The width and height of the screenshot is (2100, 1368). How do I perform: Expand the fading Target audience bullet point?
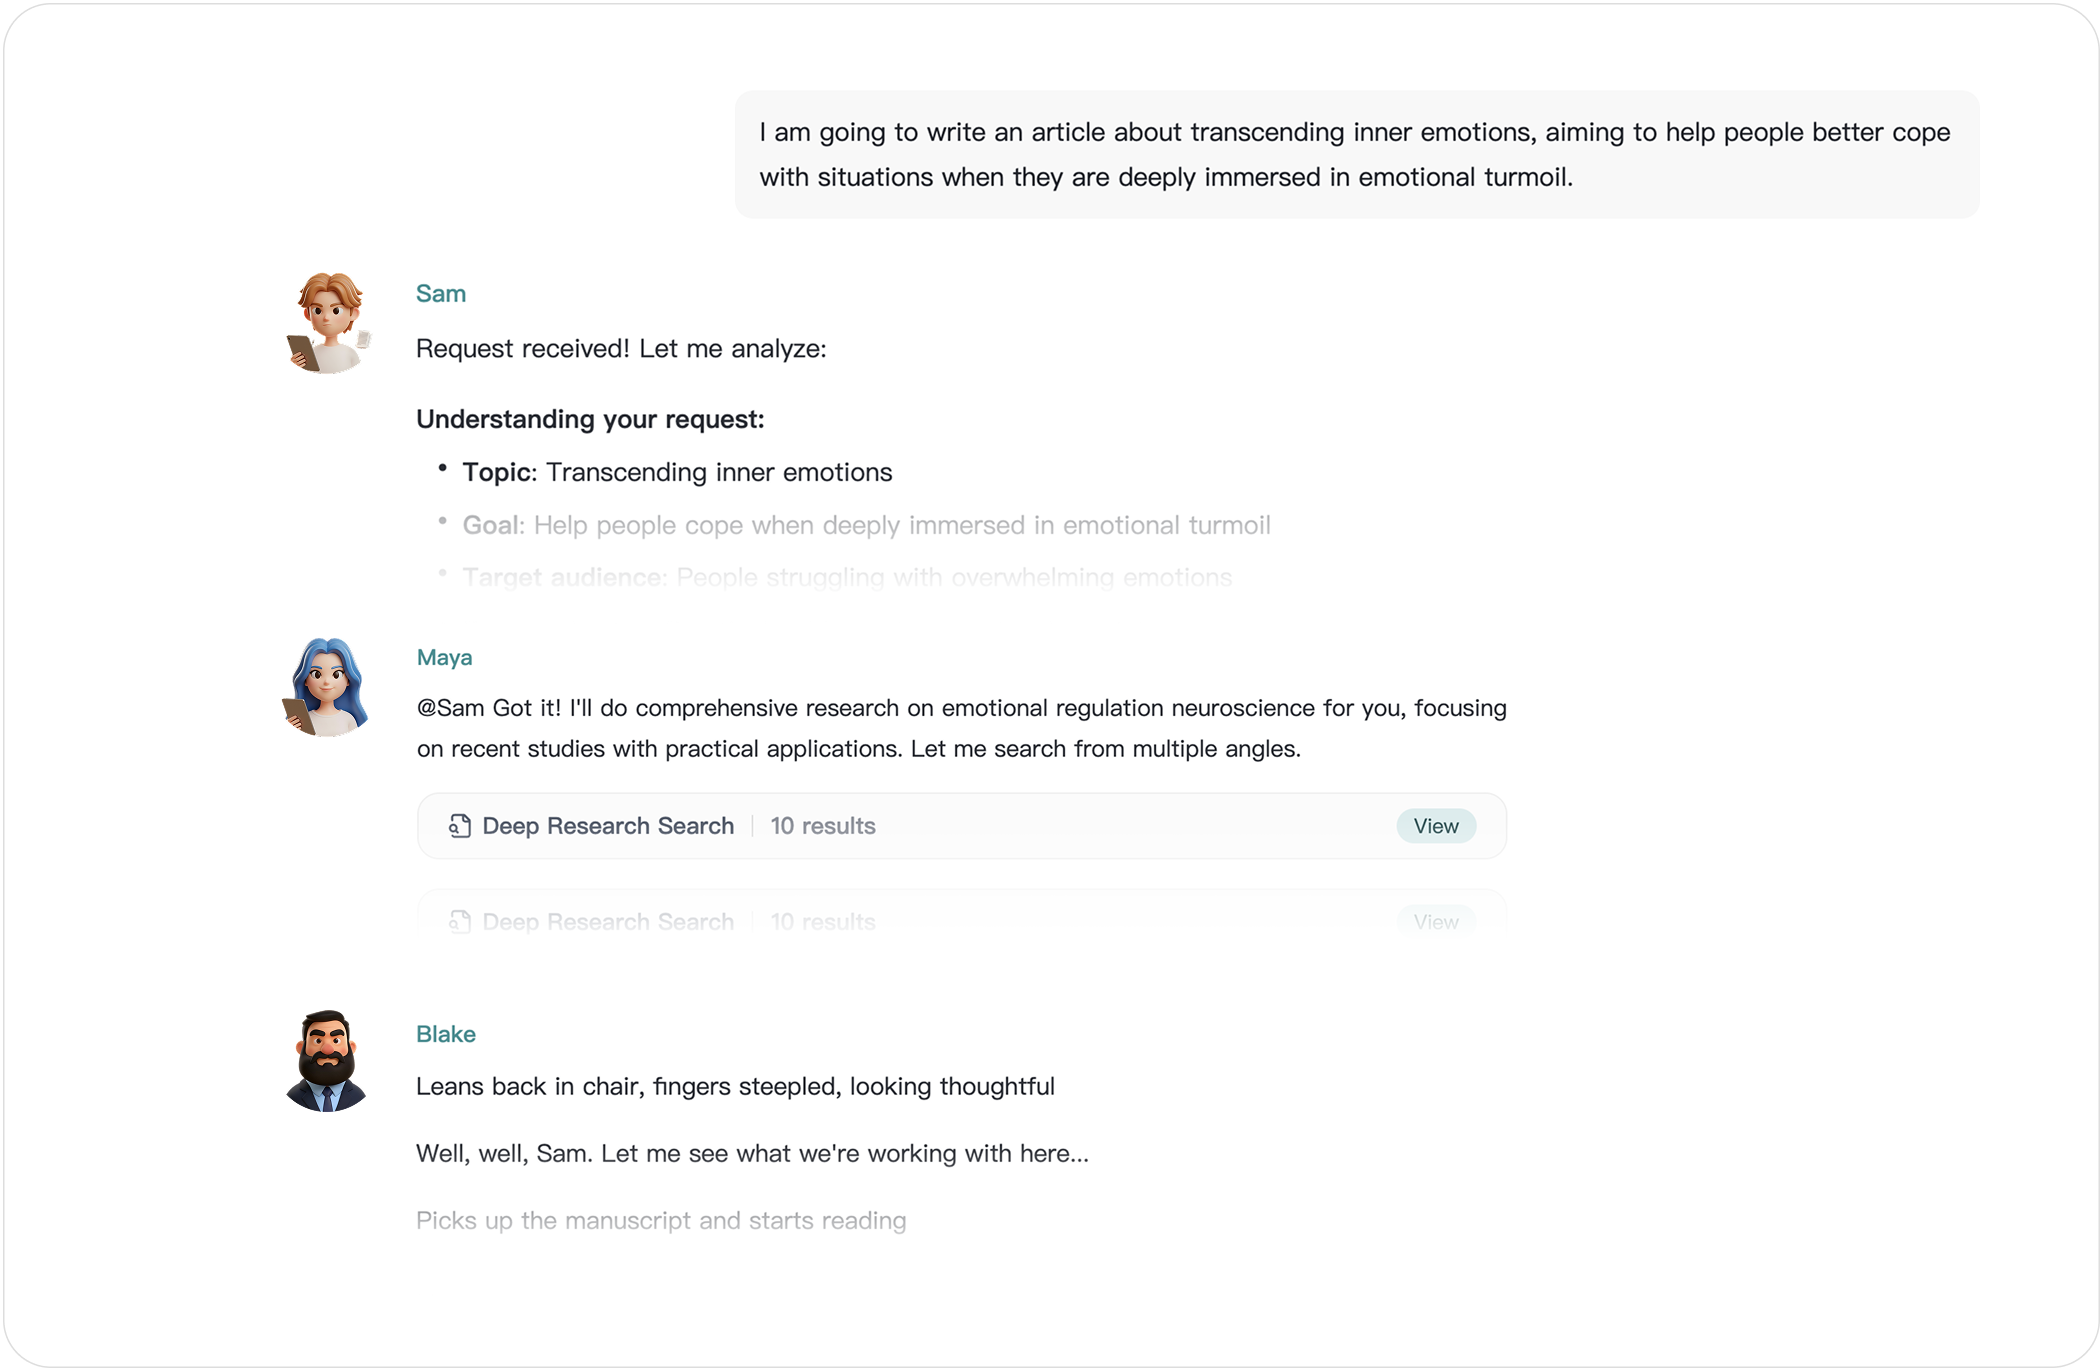point(847,577)
